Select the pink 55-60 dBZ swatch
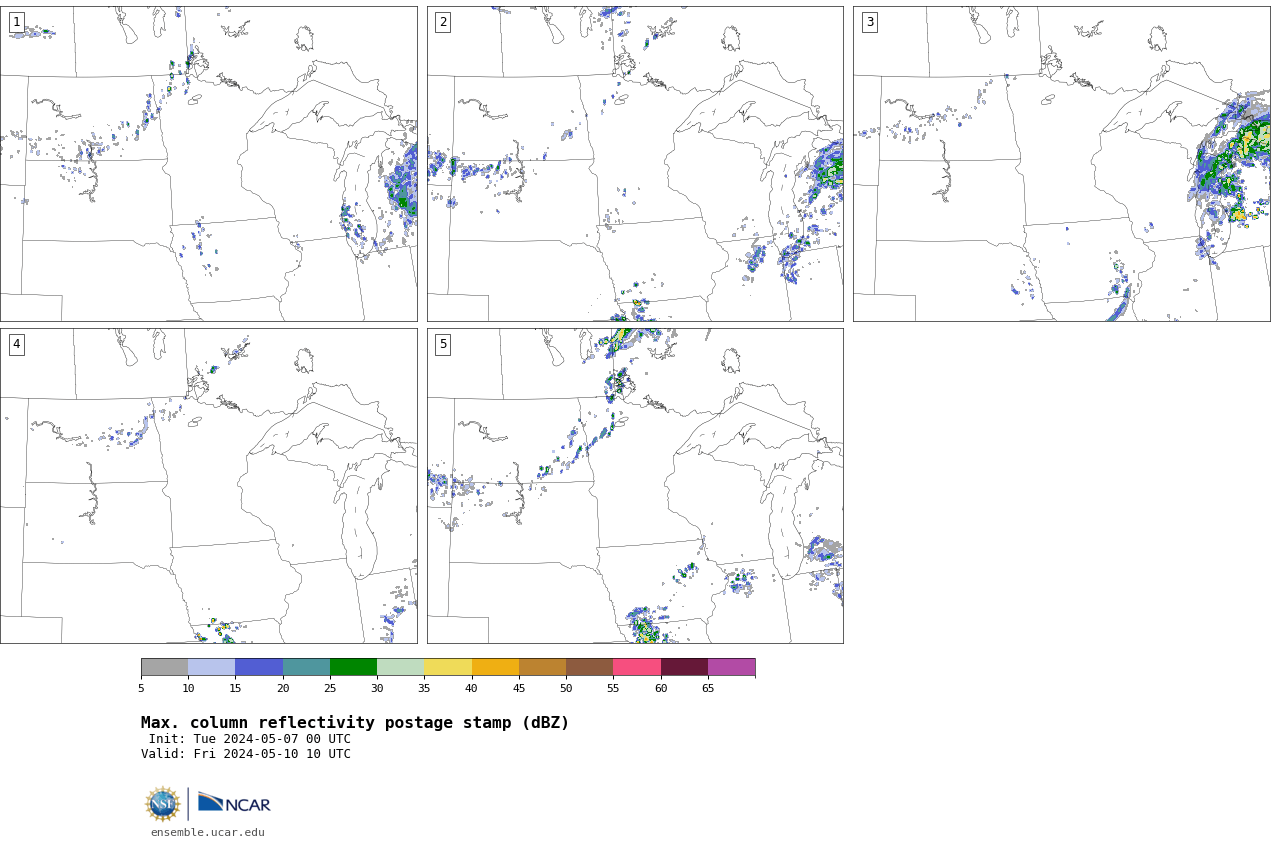1280x844 pixels. click(x=637, y=667)
